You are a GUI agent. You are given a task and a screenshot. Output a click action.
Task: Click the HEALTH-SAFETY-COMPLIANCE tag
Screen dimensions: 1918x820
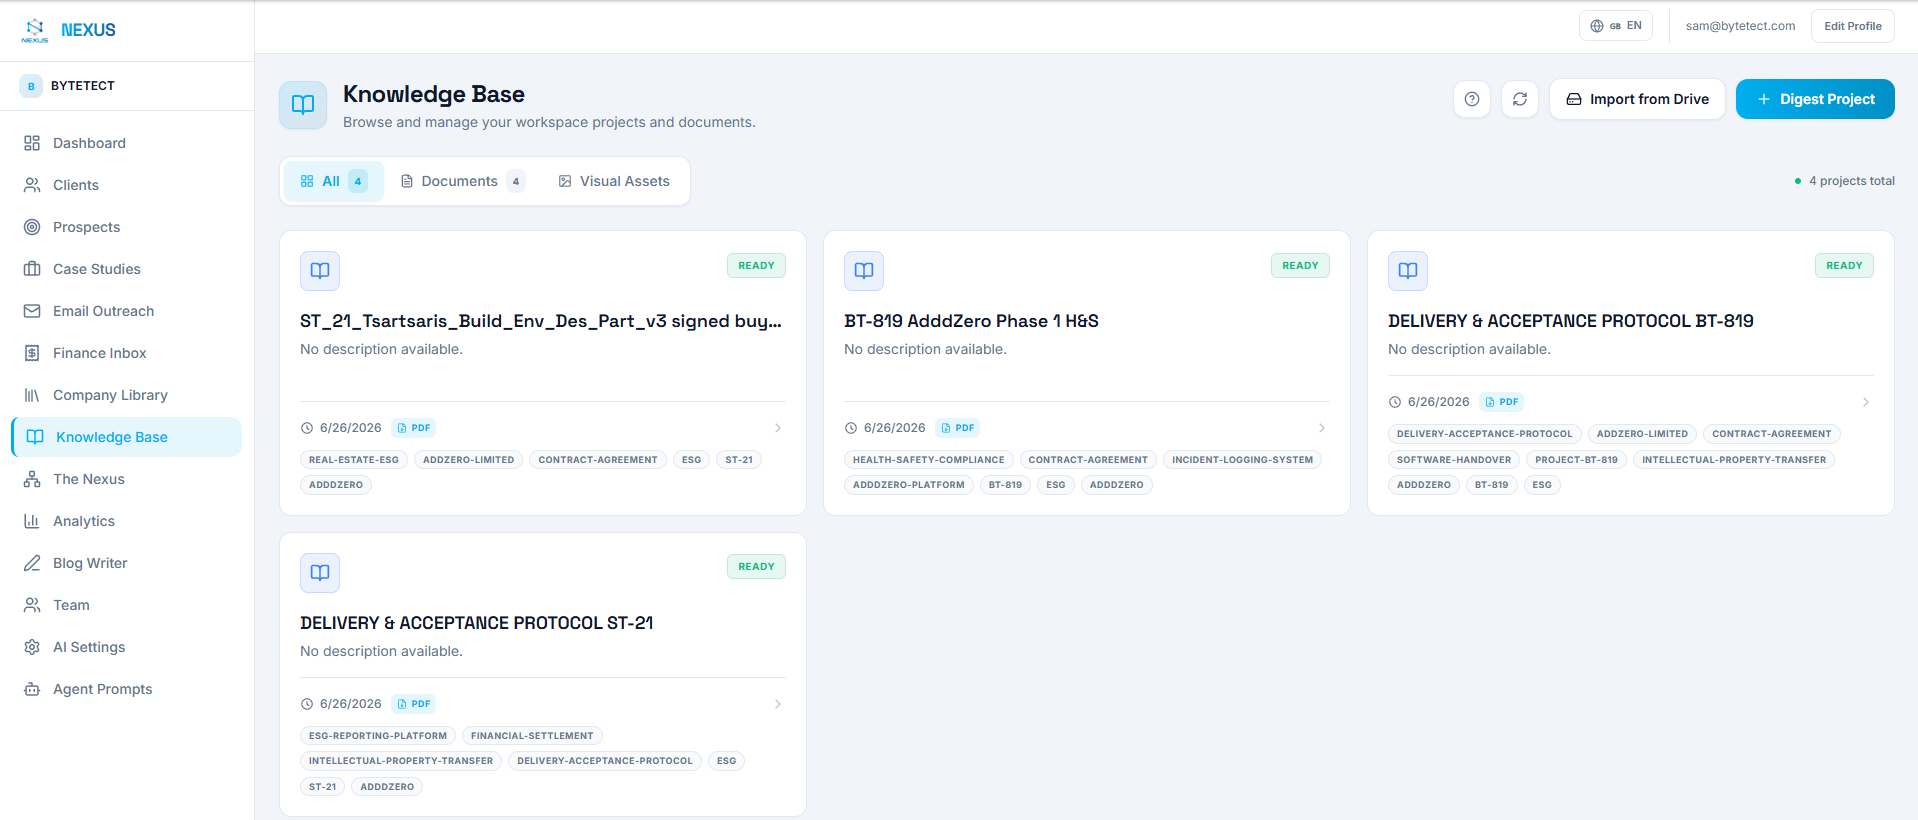click(x=929, y=460)
